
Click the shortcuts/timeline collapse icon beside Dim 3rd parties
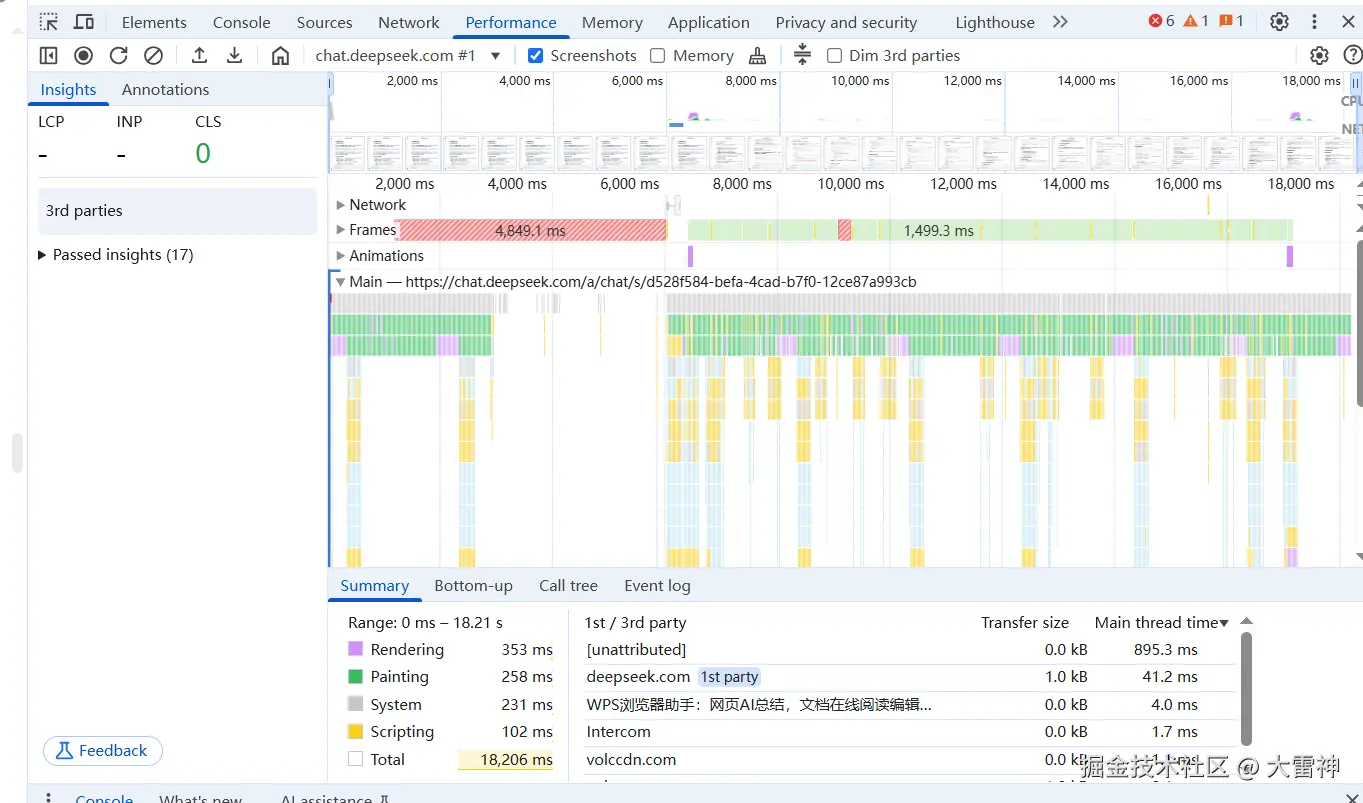pyautogui.click(x=802, y=56)
